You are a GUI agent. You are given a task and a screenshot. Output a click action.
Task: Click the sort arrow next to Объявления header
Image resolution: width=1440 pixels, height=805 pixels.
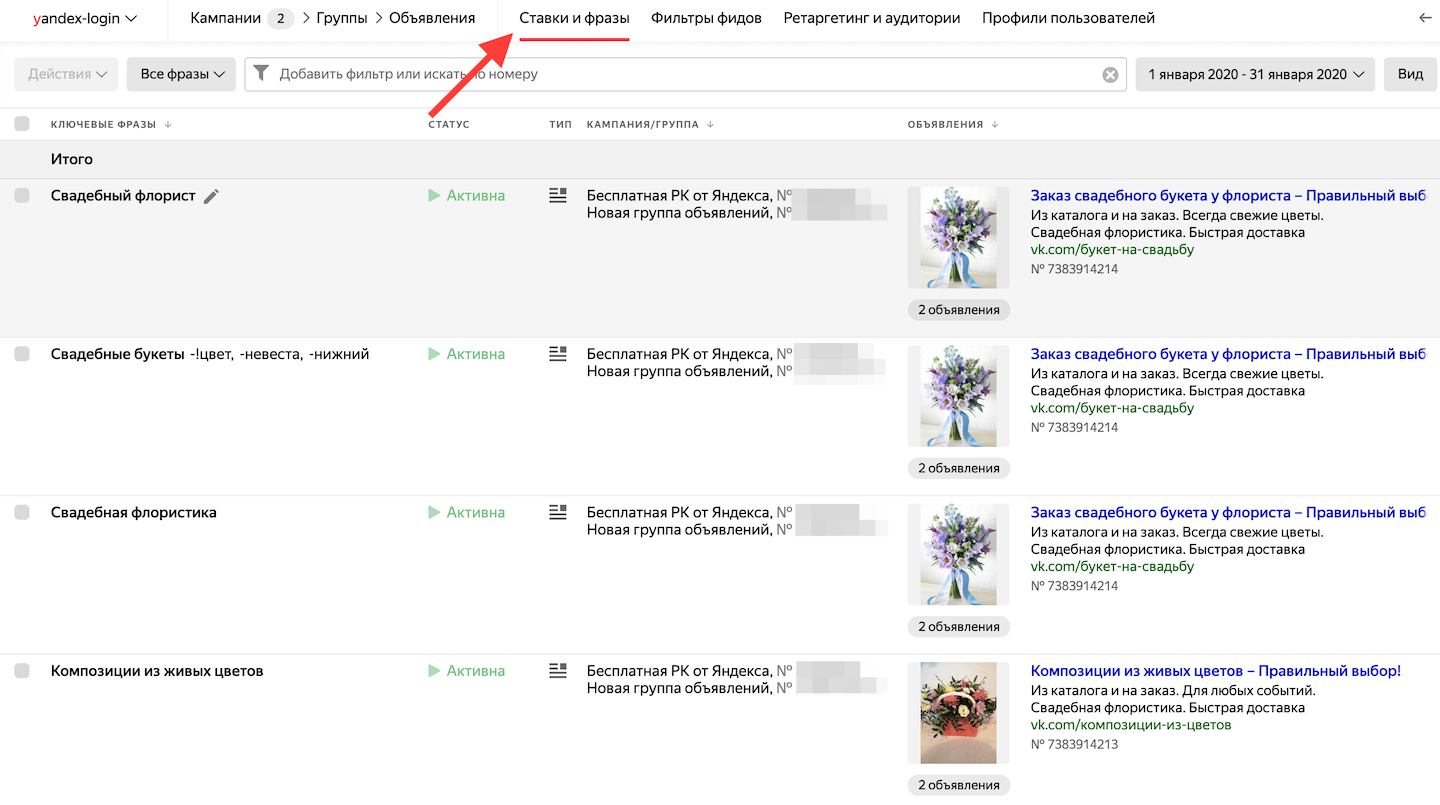point(994,125)
